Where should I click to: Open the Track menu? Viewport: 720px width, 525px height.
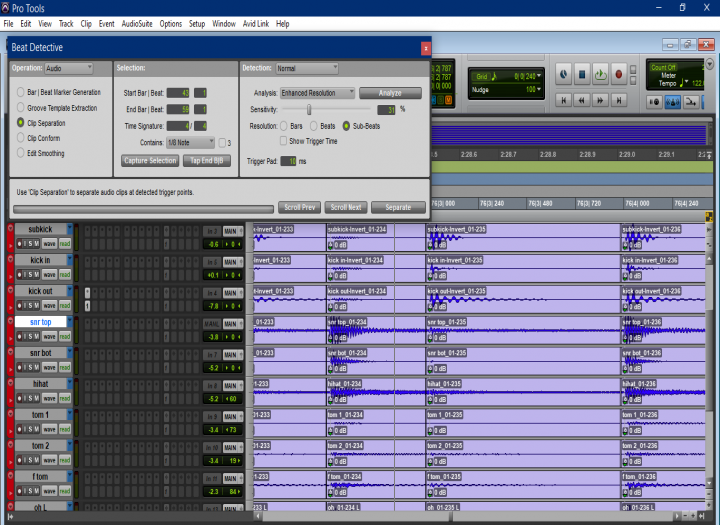(x=66, y=24)
